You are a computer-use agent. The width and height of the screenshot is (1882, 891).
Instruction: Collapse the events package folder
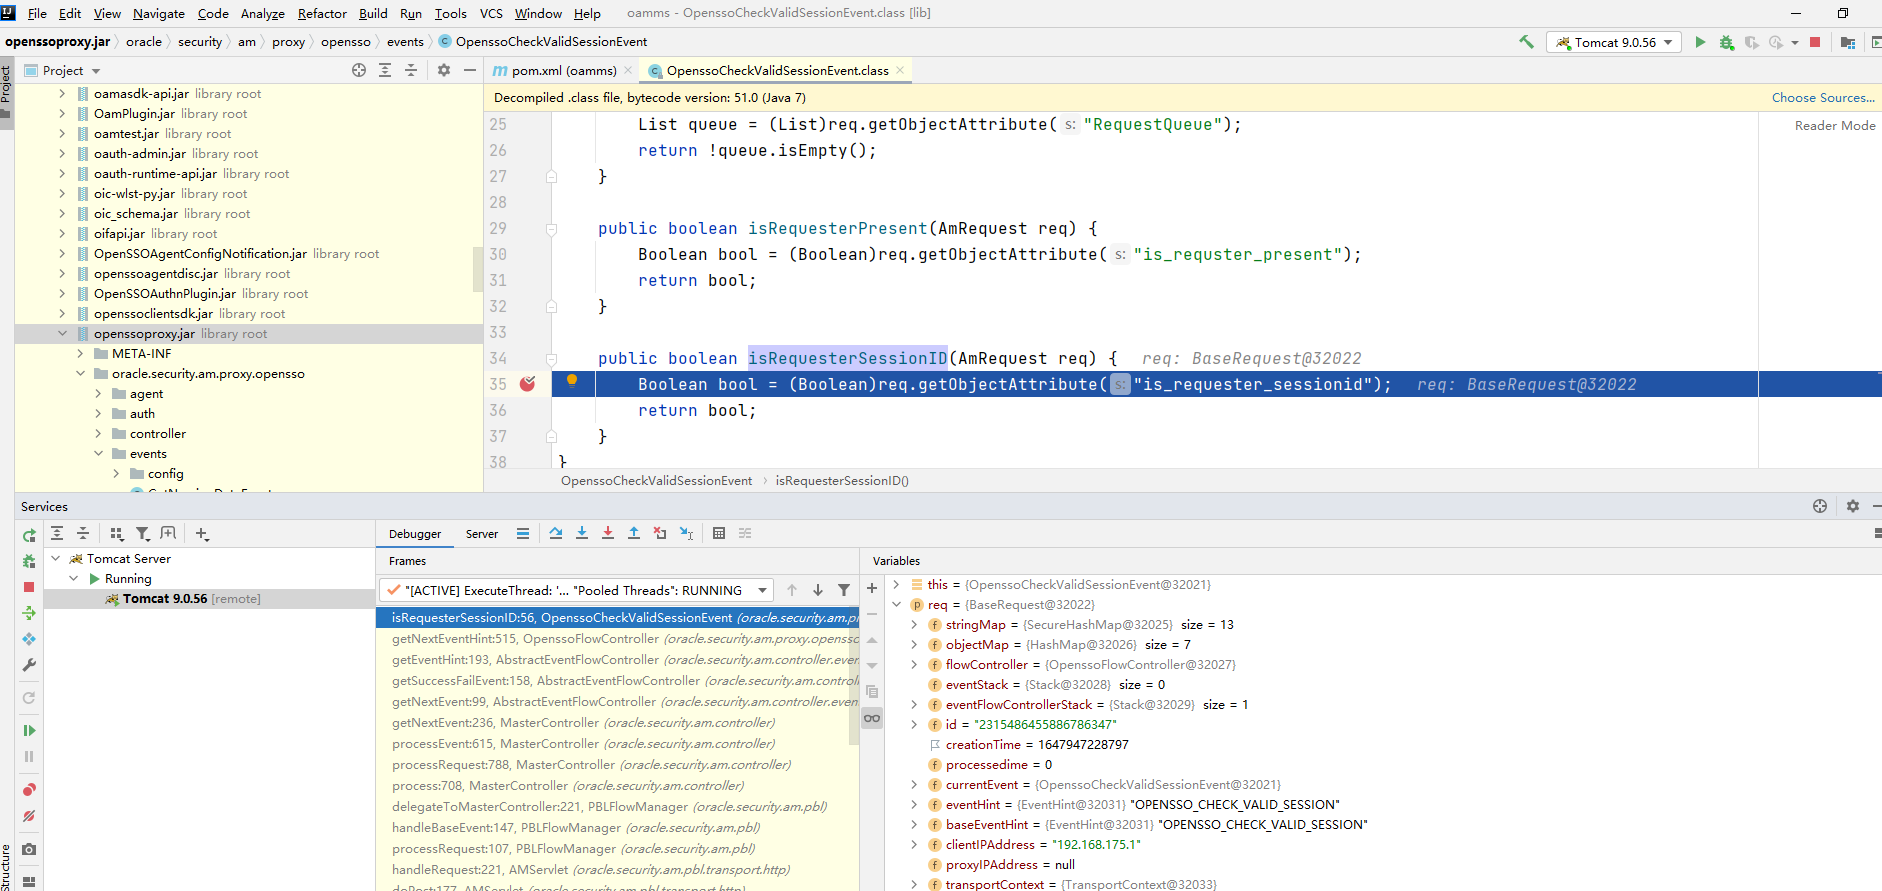(x=98, y=454)
